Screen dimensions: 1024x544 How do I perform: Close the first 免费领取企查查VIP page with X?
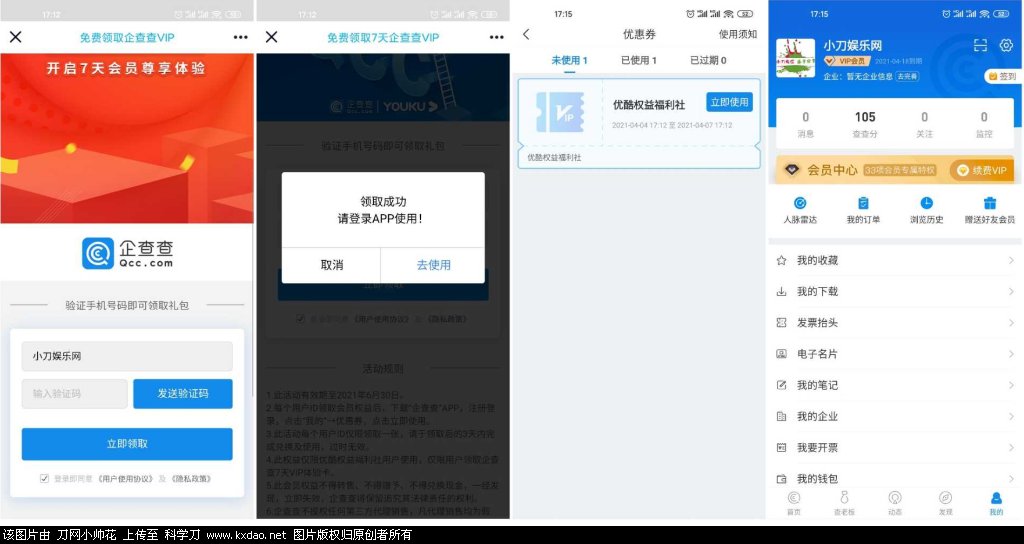[x=16, y=37]
